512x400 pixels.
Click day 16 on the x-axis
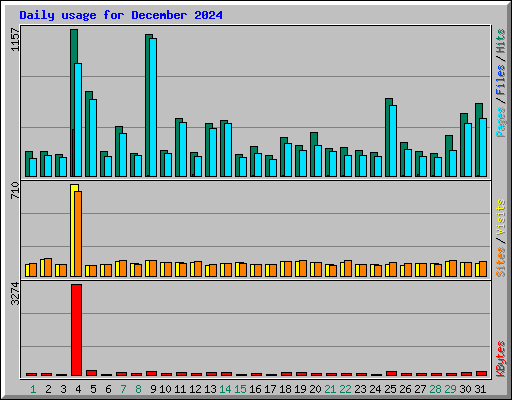pos(255,389)
